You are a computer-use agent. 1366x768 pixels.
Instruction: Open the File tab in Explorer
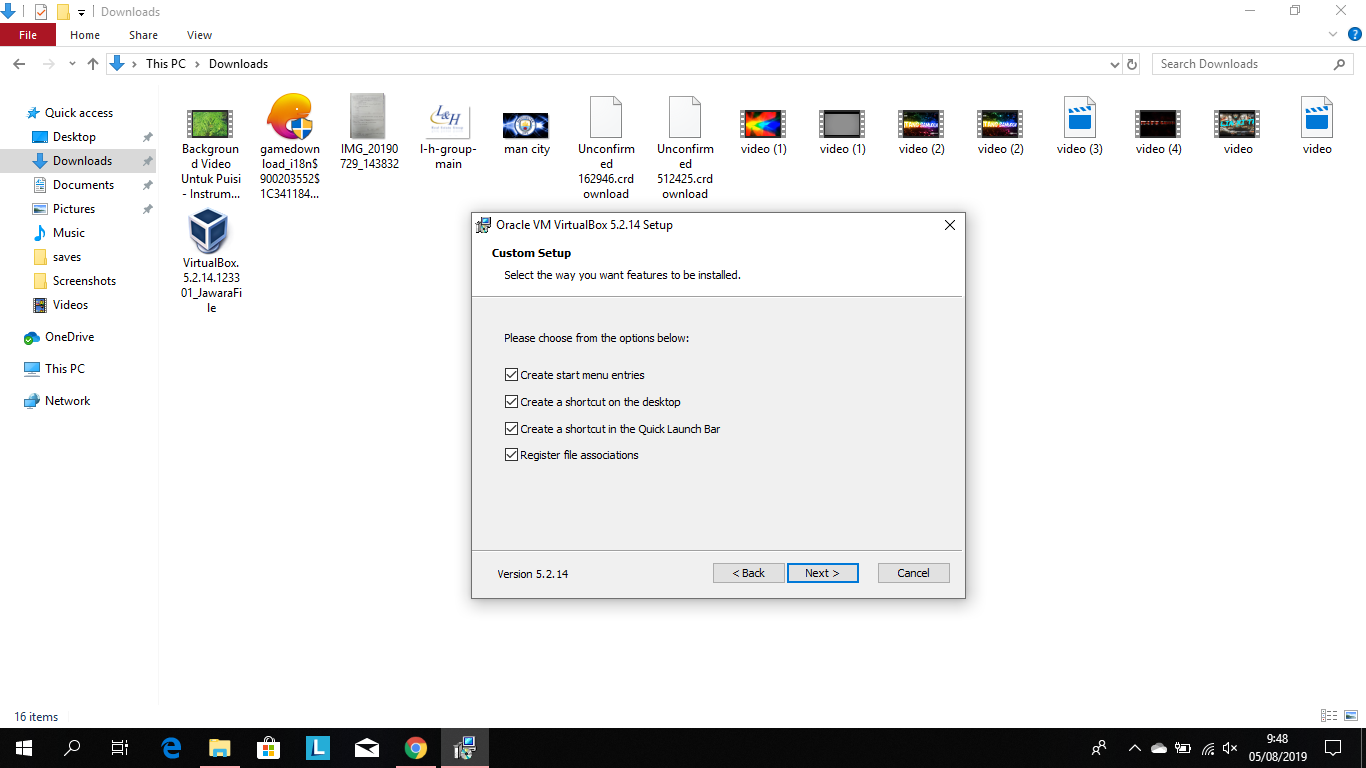[28, 35]
